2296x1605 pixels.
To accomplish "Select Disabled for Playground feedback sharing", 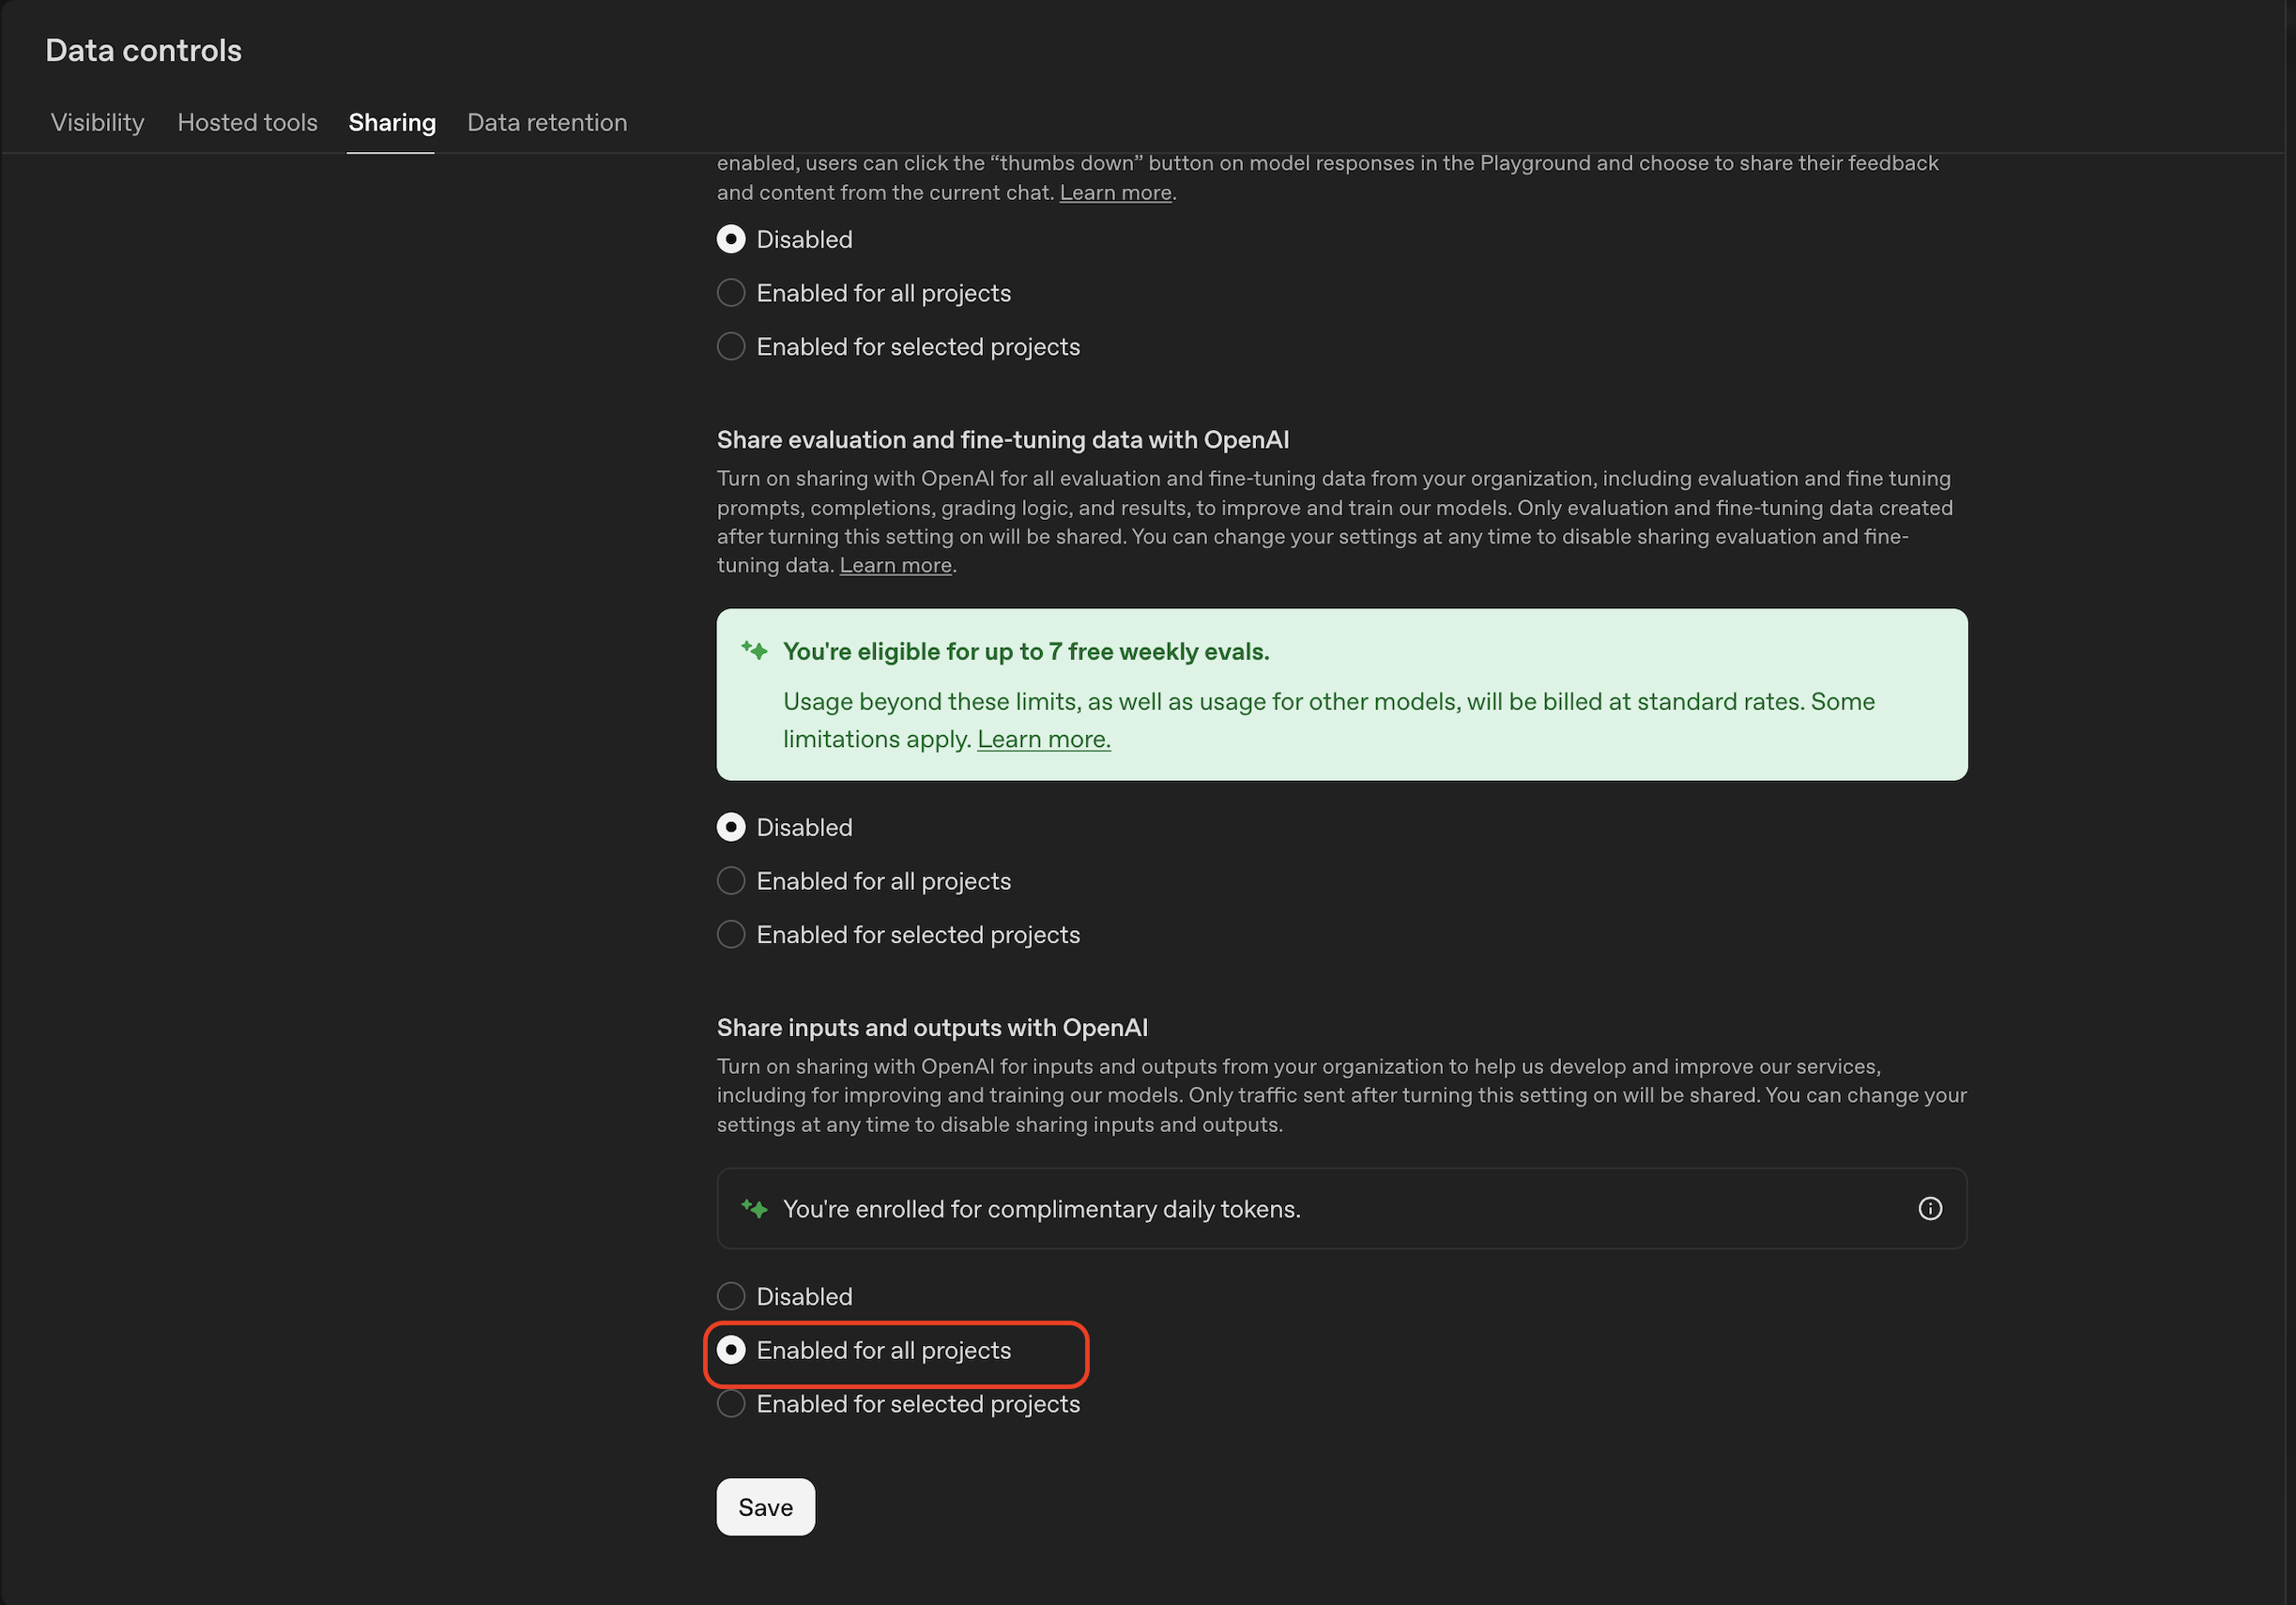I will tap(731, 239).
